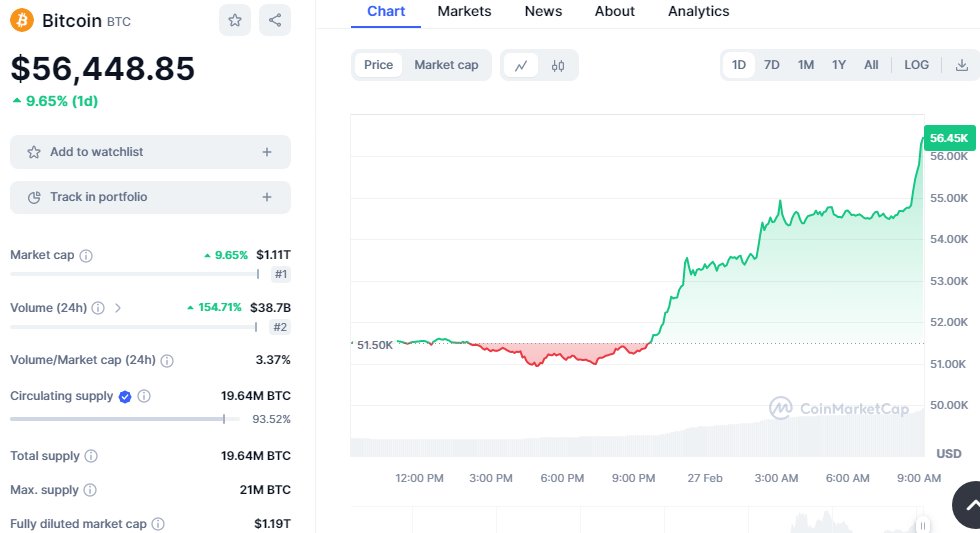This screenshot has width=980, height=533.
Task: Open the Analytics tab
Action: [x=698, y=11]
